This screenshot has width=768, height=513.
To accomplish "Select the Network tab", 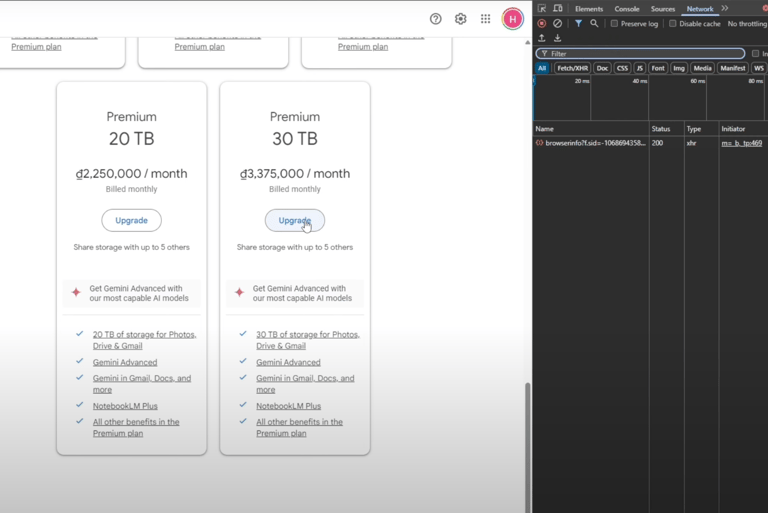I will point(700,9).
